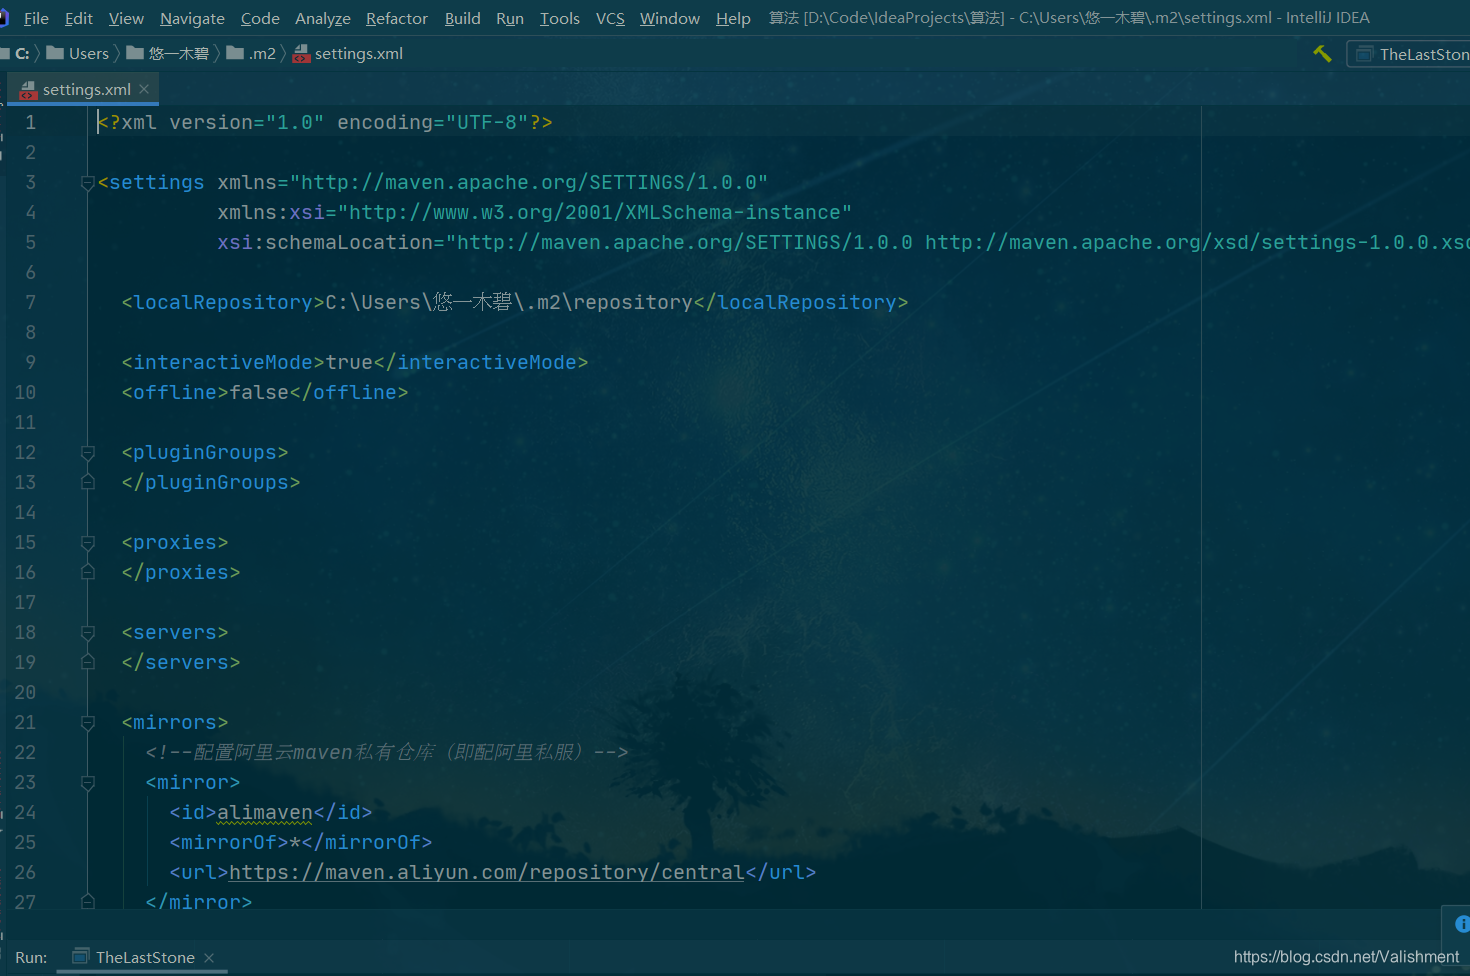Open the Edit menu

pyautogui.click(x=79, y=18)
